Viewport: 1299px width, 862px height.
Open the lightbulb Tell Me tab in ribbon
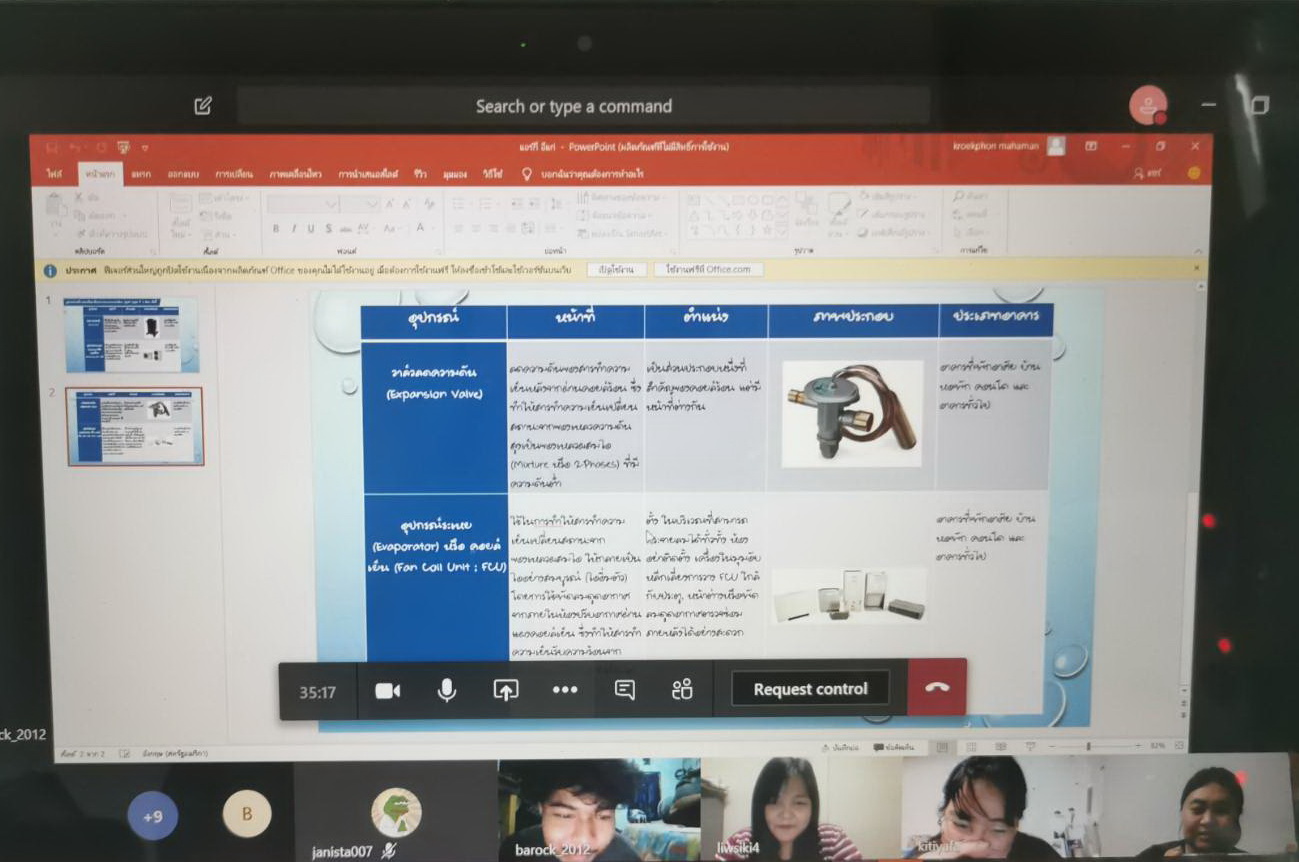pyautogui.click(x=527, y=174)
